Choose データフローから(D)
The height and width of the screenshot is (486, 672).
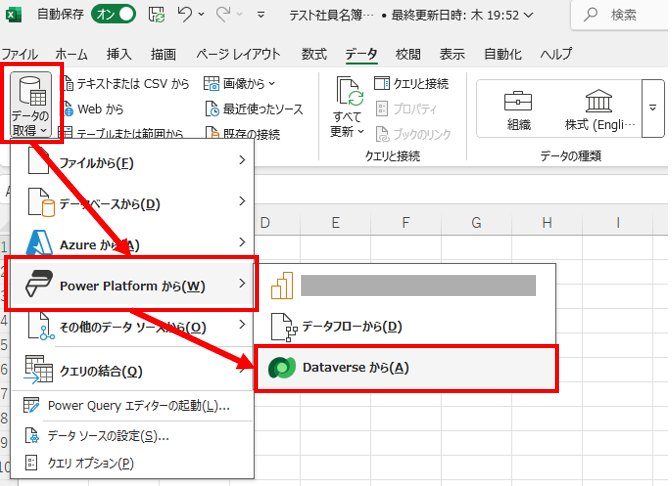click(x=405, y=327)
